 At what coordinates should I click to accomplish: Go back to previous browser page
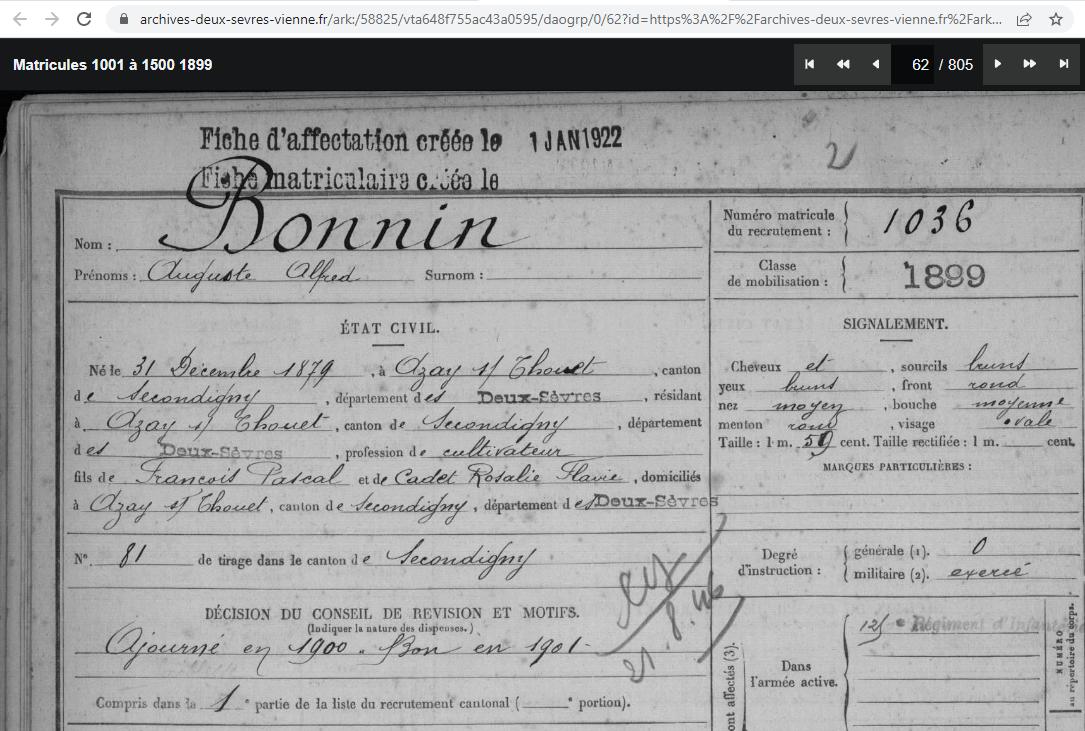[x=20, y=19]
